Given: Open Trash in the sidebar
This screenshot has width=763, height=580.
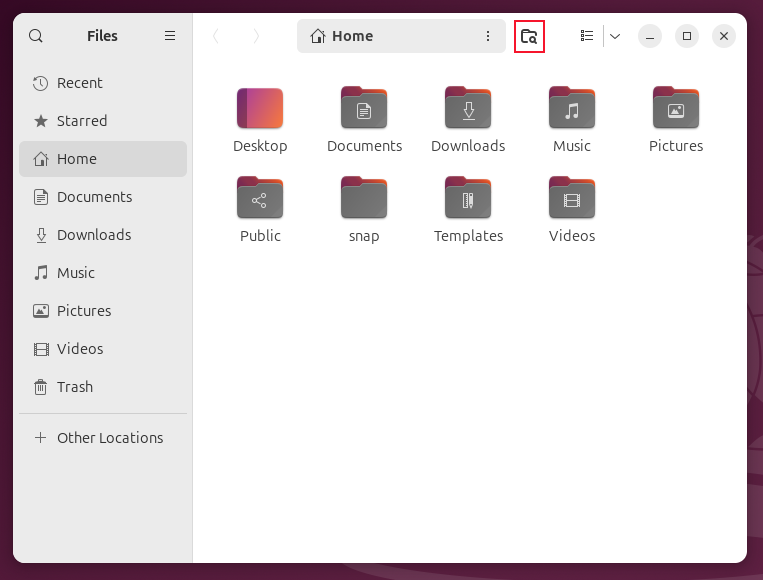Looking at the screenshot, I should coord(103,387).
